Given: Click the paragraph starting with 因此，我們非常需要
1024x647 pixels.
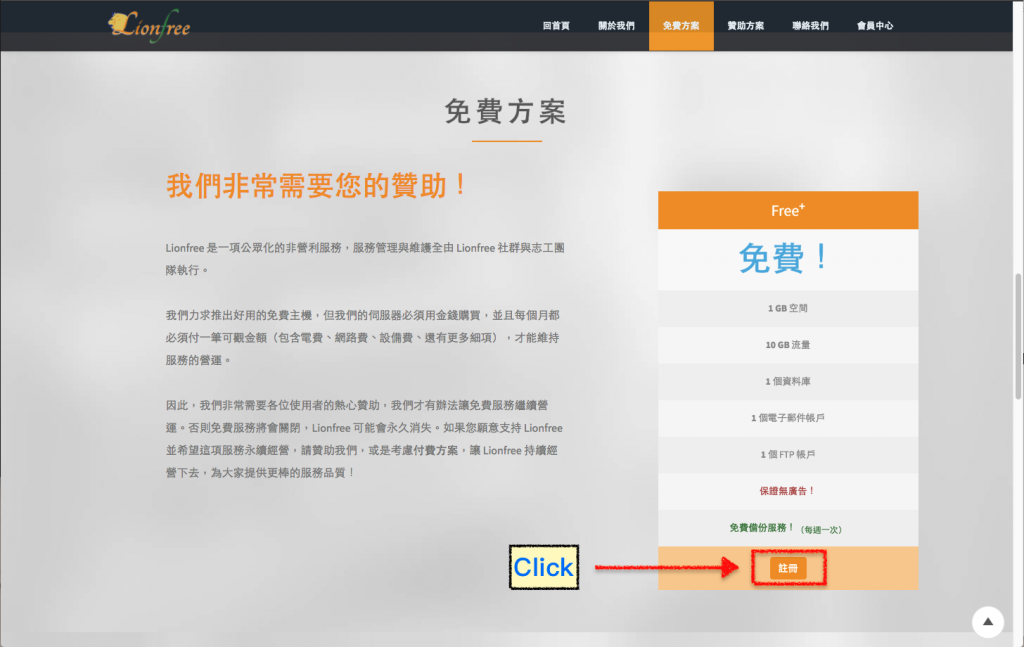Looking at the screenshot, I should tap(364, 439).
